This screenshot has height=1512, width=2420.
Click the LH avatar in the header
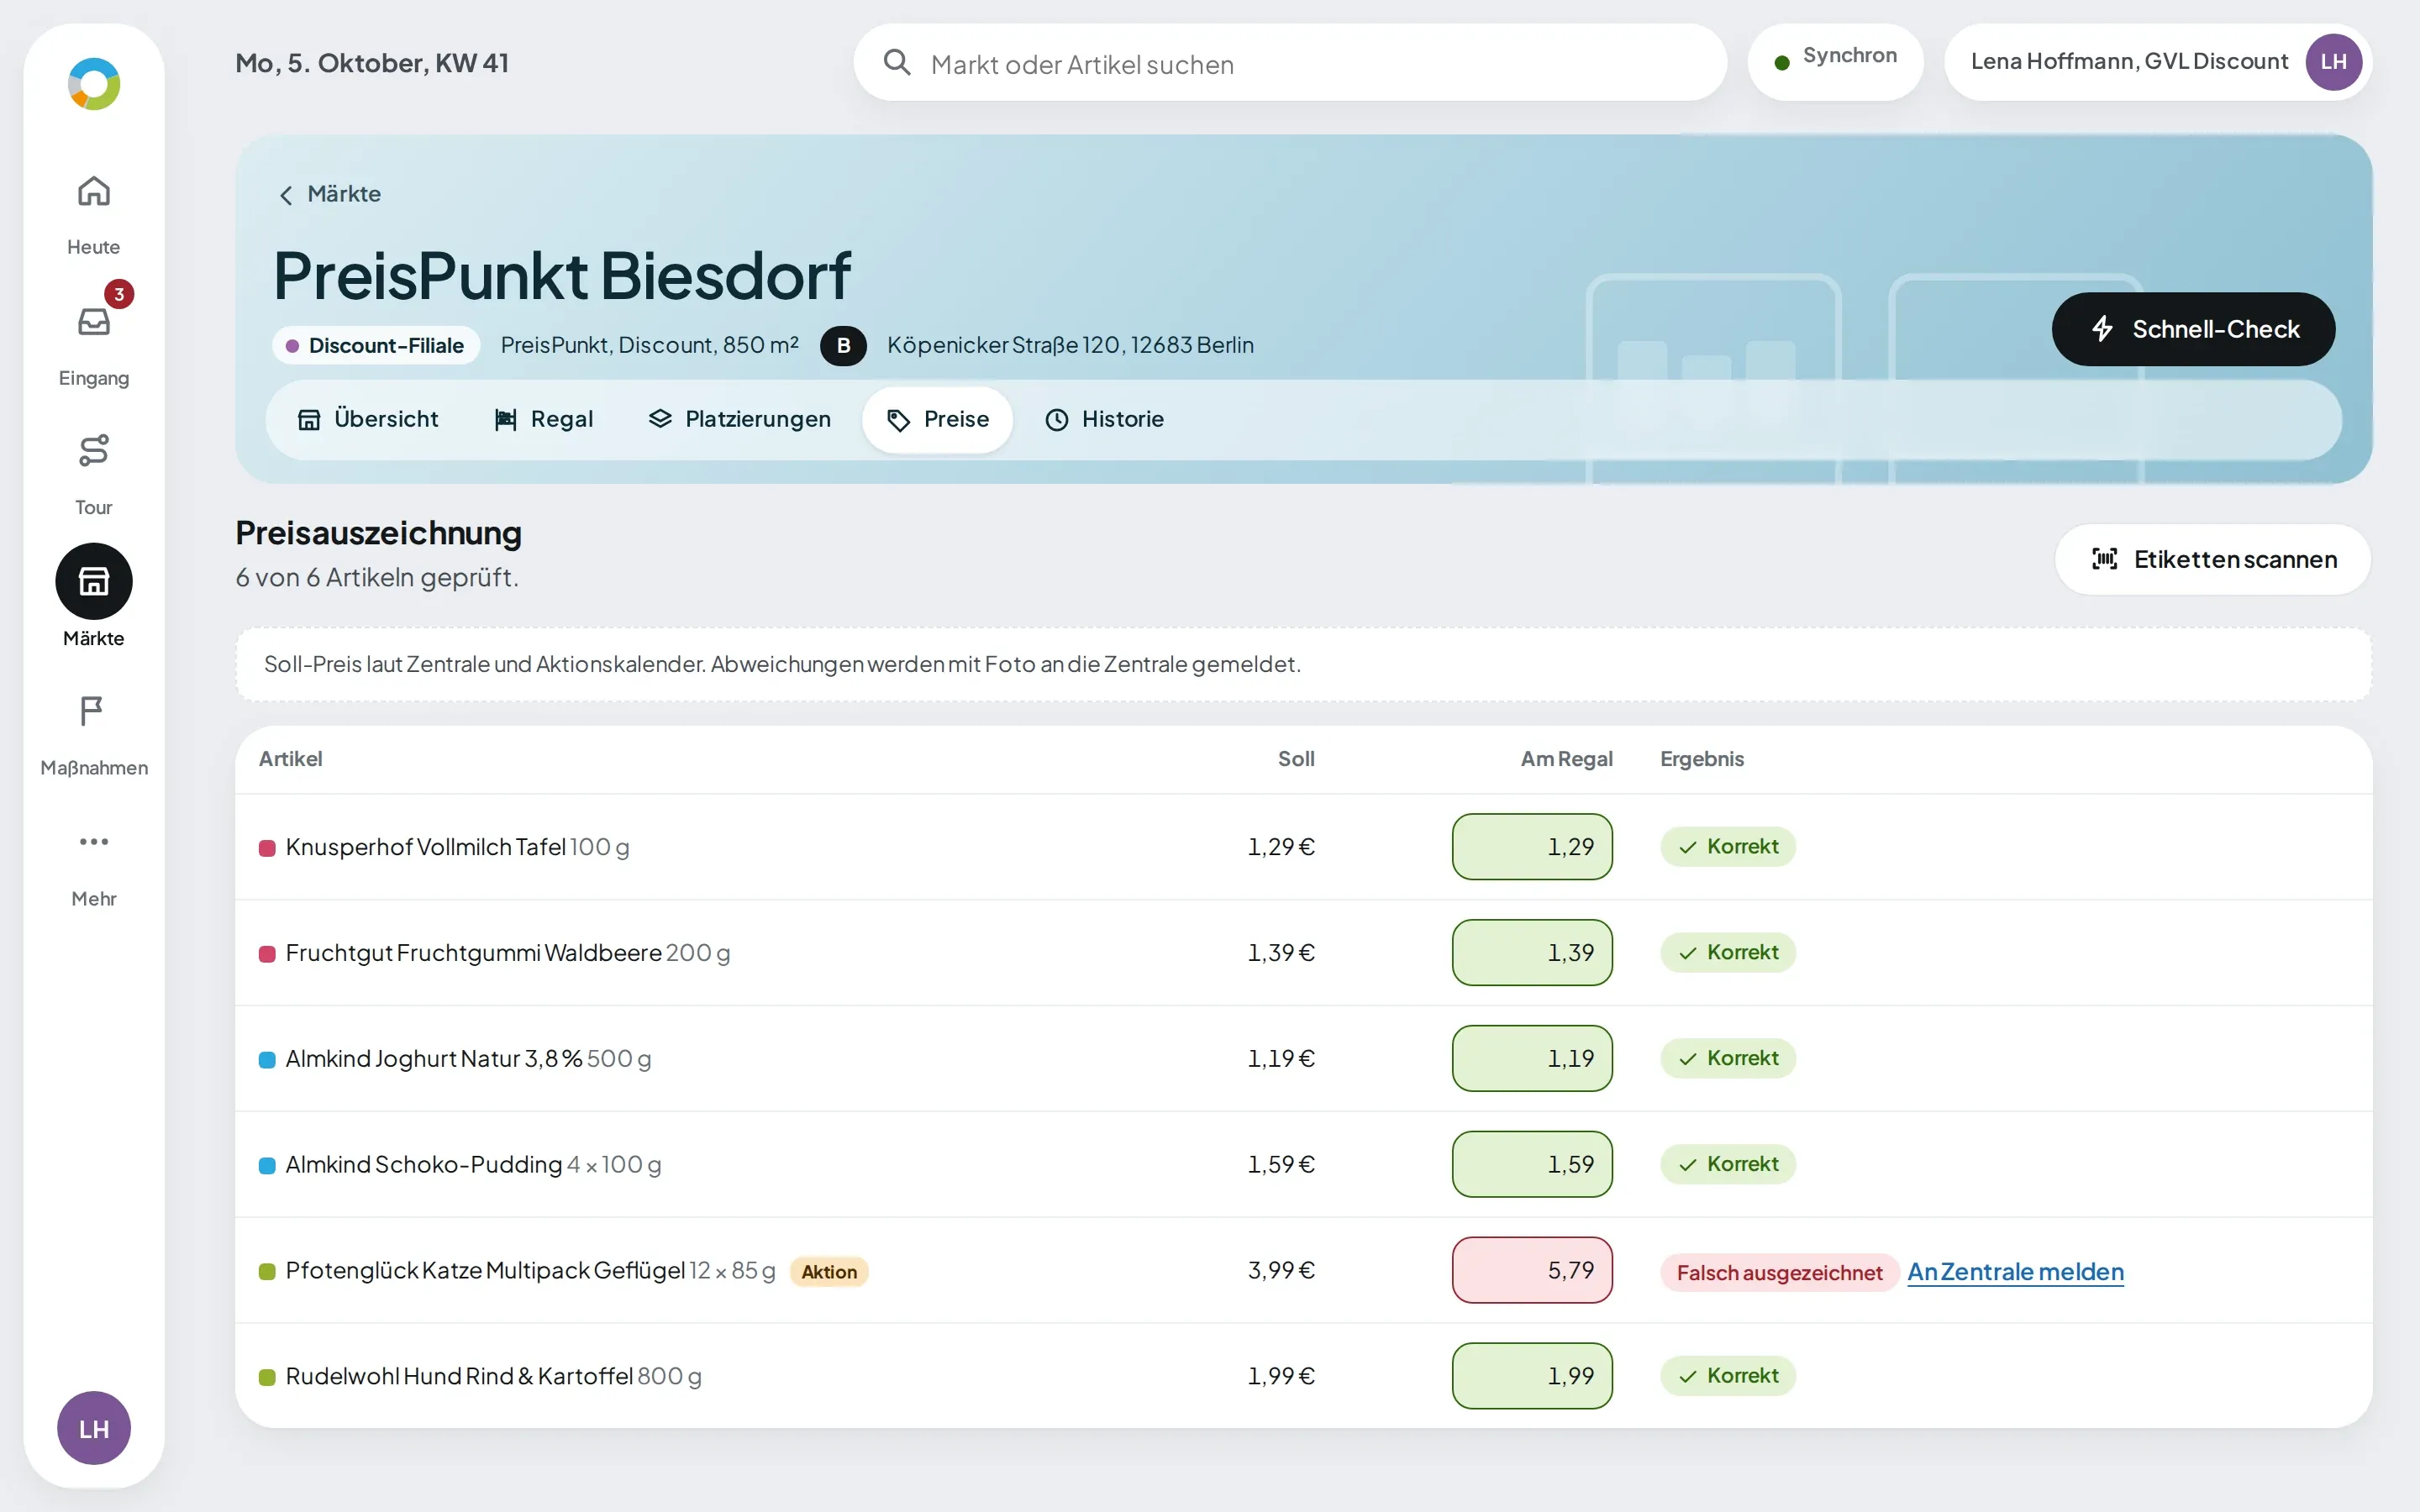tap(2333, 62)
